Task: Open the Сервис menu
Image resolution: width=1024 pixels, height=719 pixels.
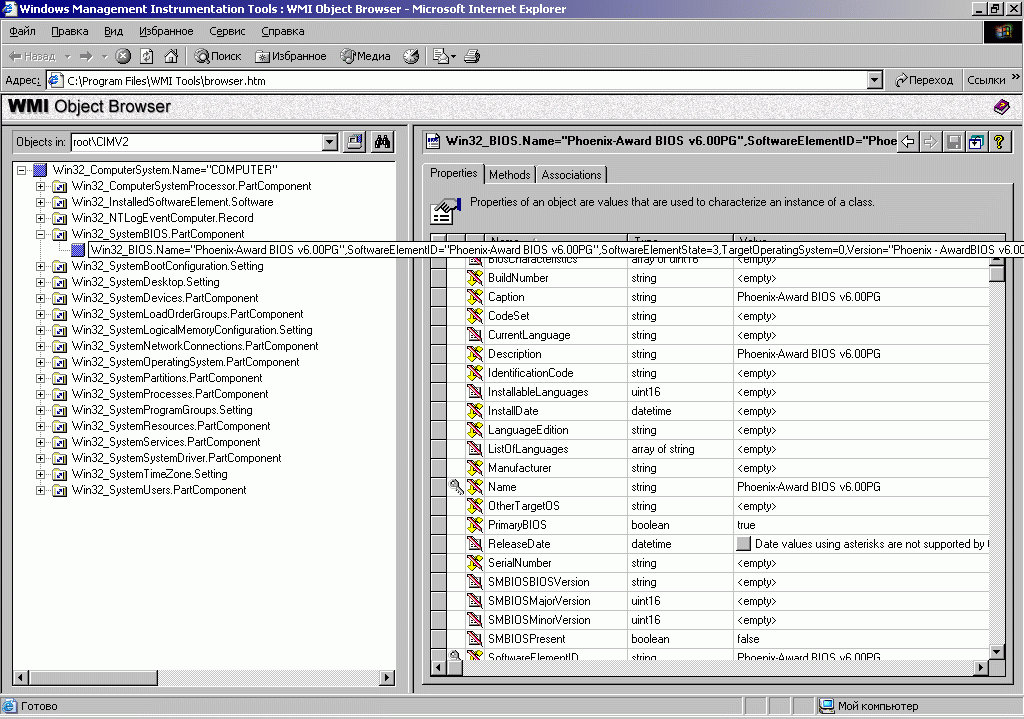Action: point(227,31)
